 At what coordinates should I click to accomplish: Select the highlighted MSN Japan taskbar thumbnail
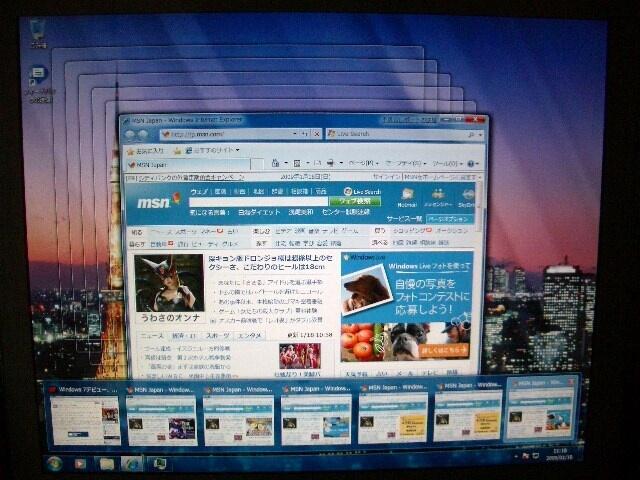[541, 408]
